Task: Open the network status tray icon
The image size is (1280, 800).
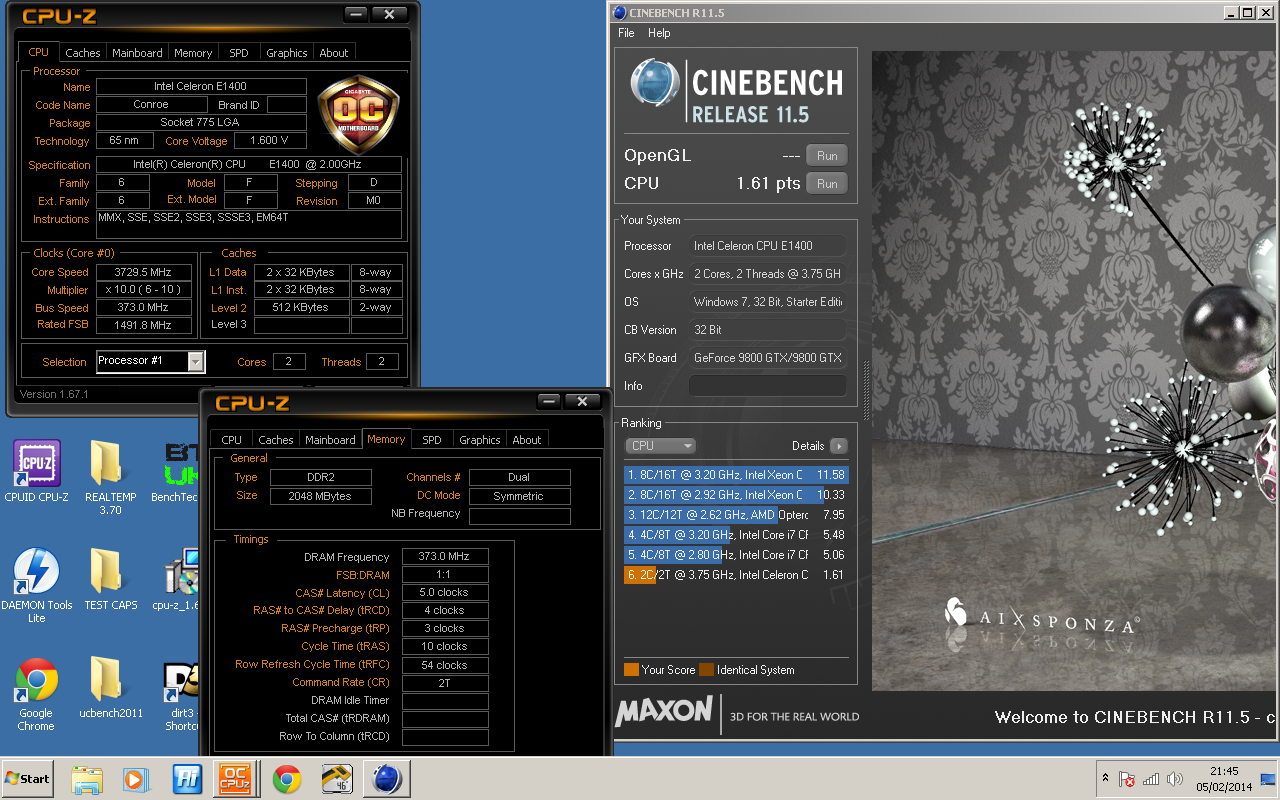Action: tap(1151, 779)
